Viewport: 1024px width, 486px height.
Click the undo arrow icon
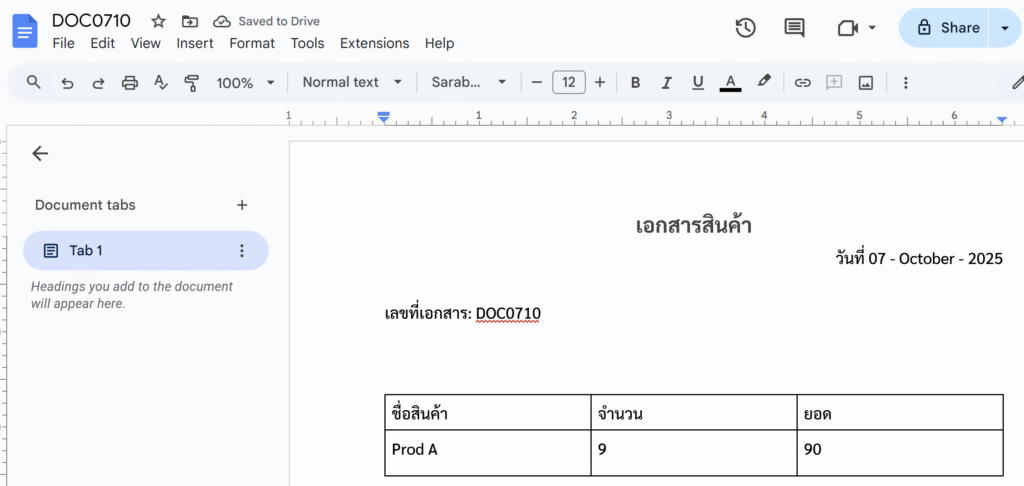point(67,83)
